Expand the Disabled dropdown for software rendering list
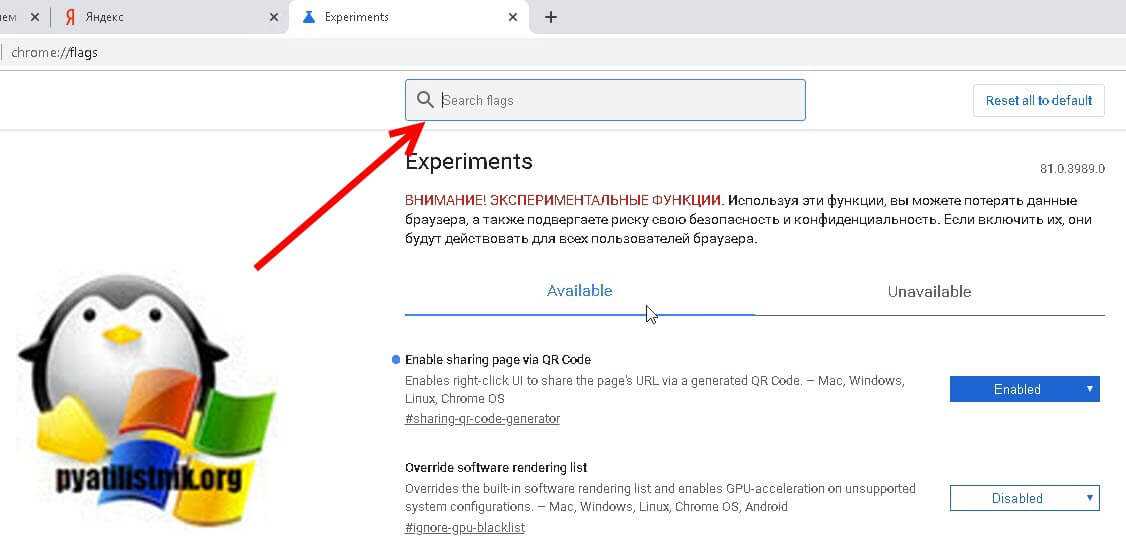Screen dimensions: 1126x536 point(1024,498)
